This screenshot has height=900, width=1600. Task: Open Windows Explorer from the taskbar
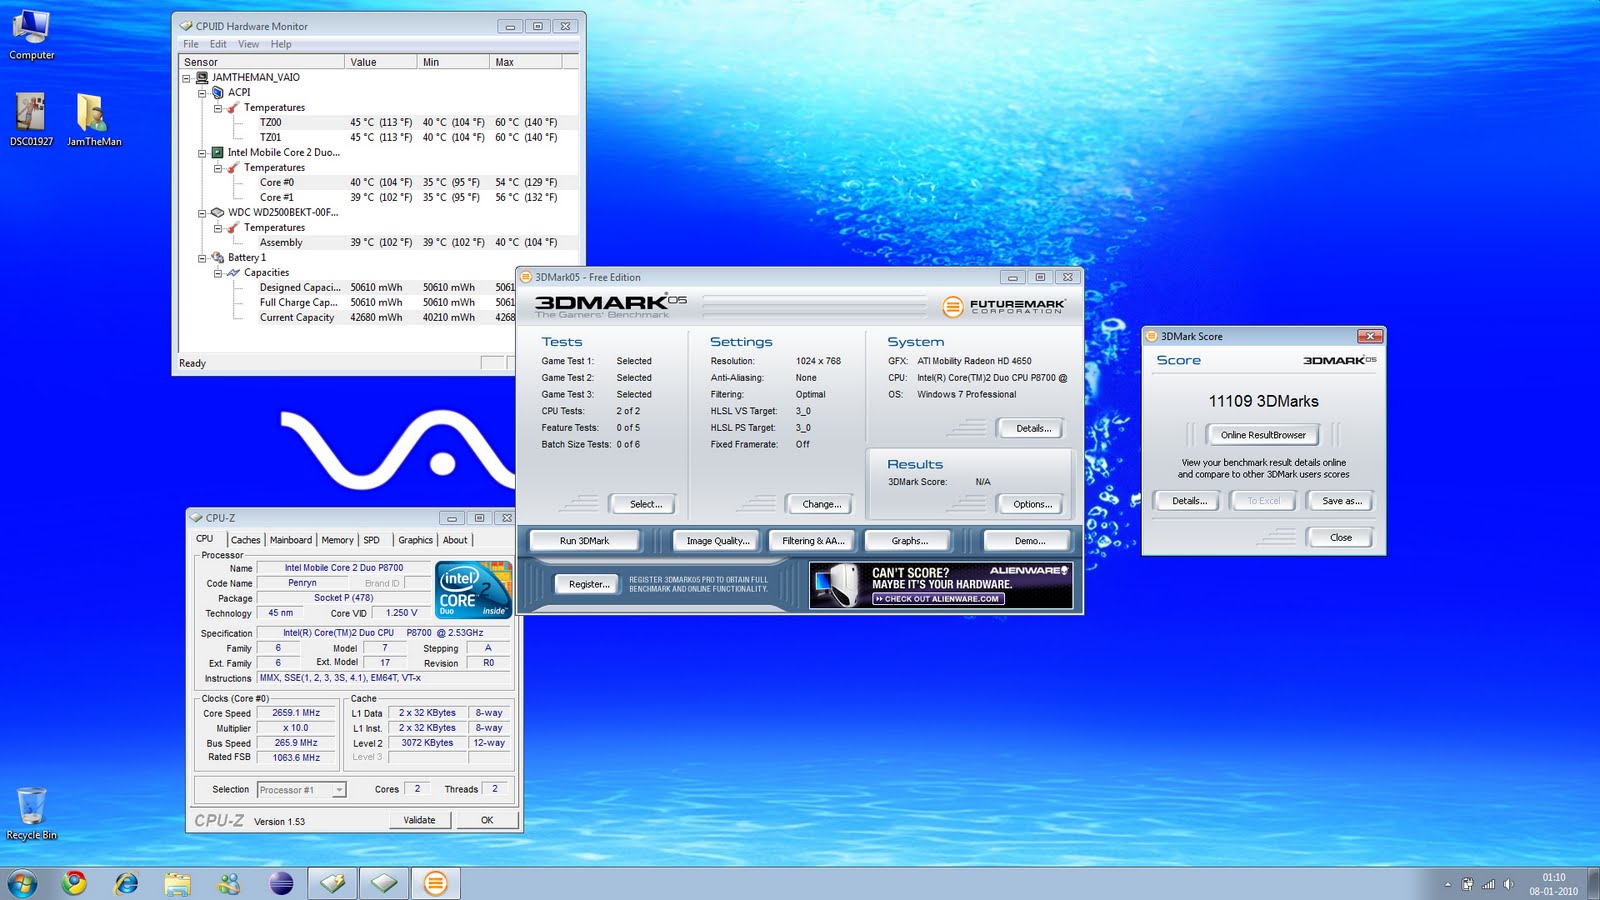coord(178,883)
